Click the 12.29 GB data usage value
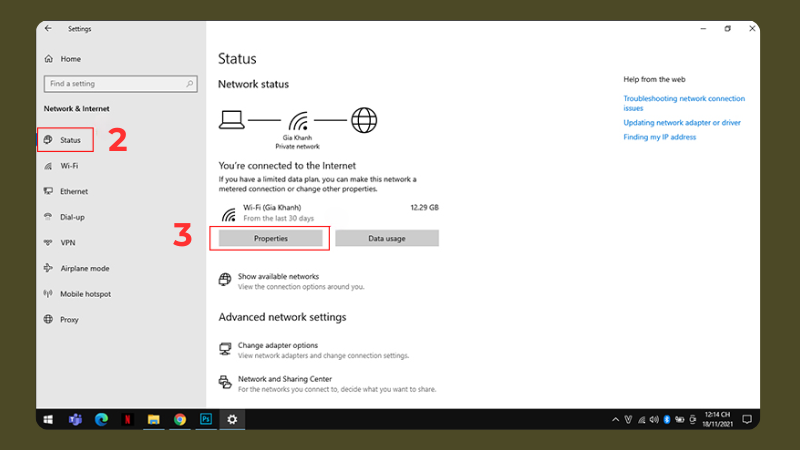This screenshot has width=800, height=450. point(424,208)
